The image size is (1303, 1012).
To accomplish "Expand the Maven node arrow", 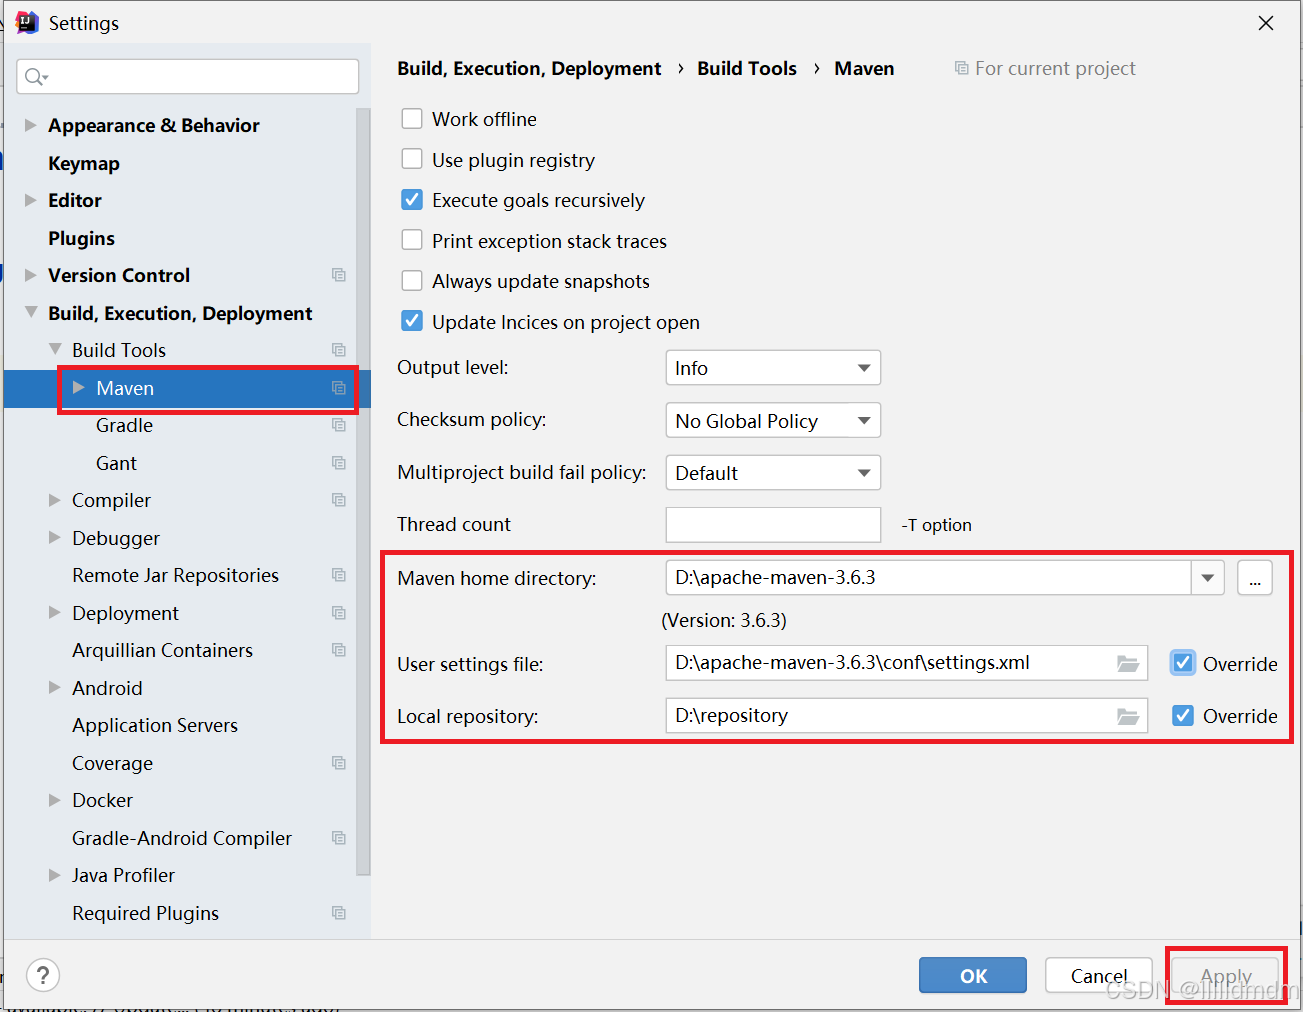I will coord(79,388).
